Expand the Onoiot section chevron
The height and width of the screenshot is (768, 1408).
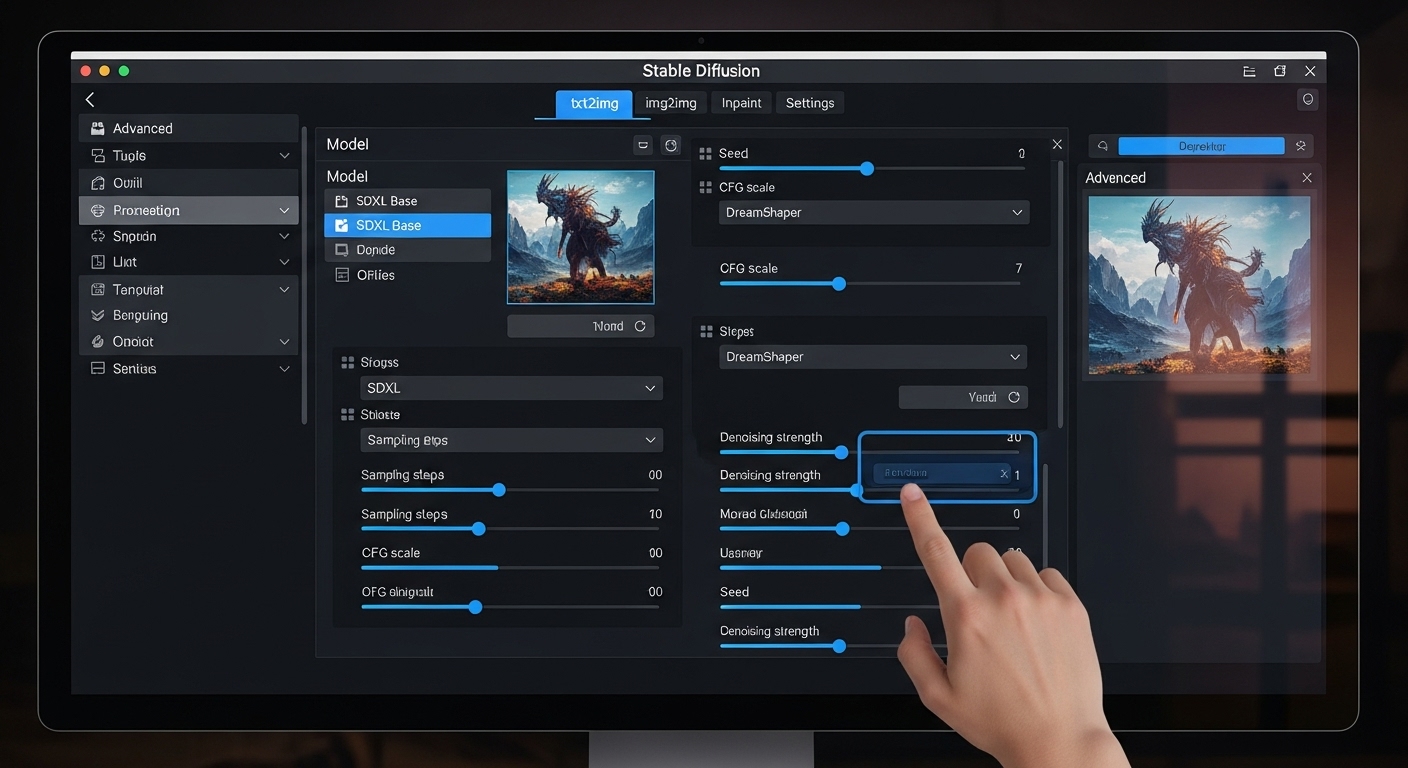pos(284,342)
